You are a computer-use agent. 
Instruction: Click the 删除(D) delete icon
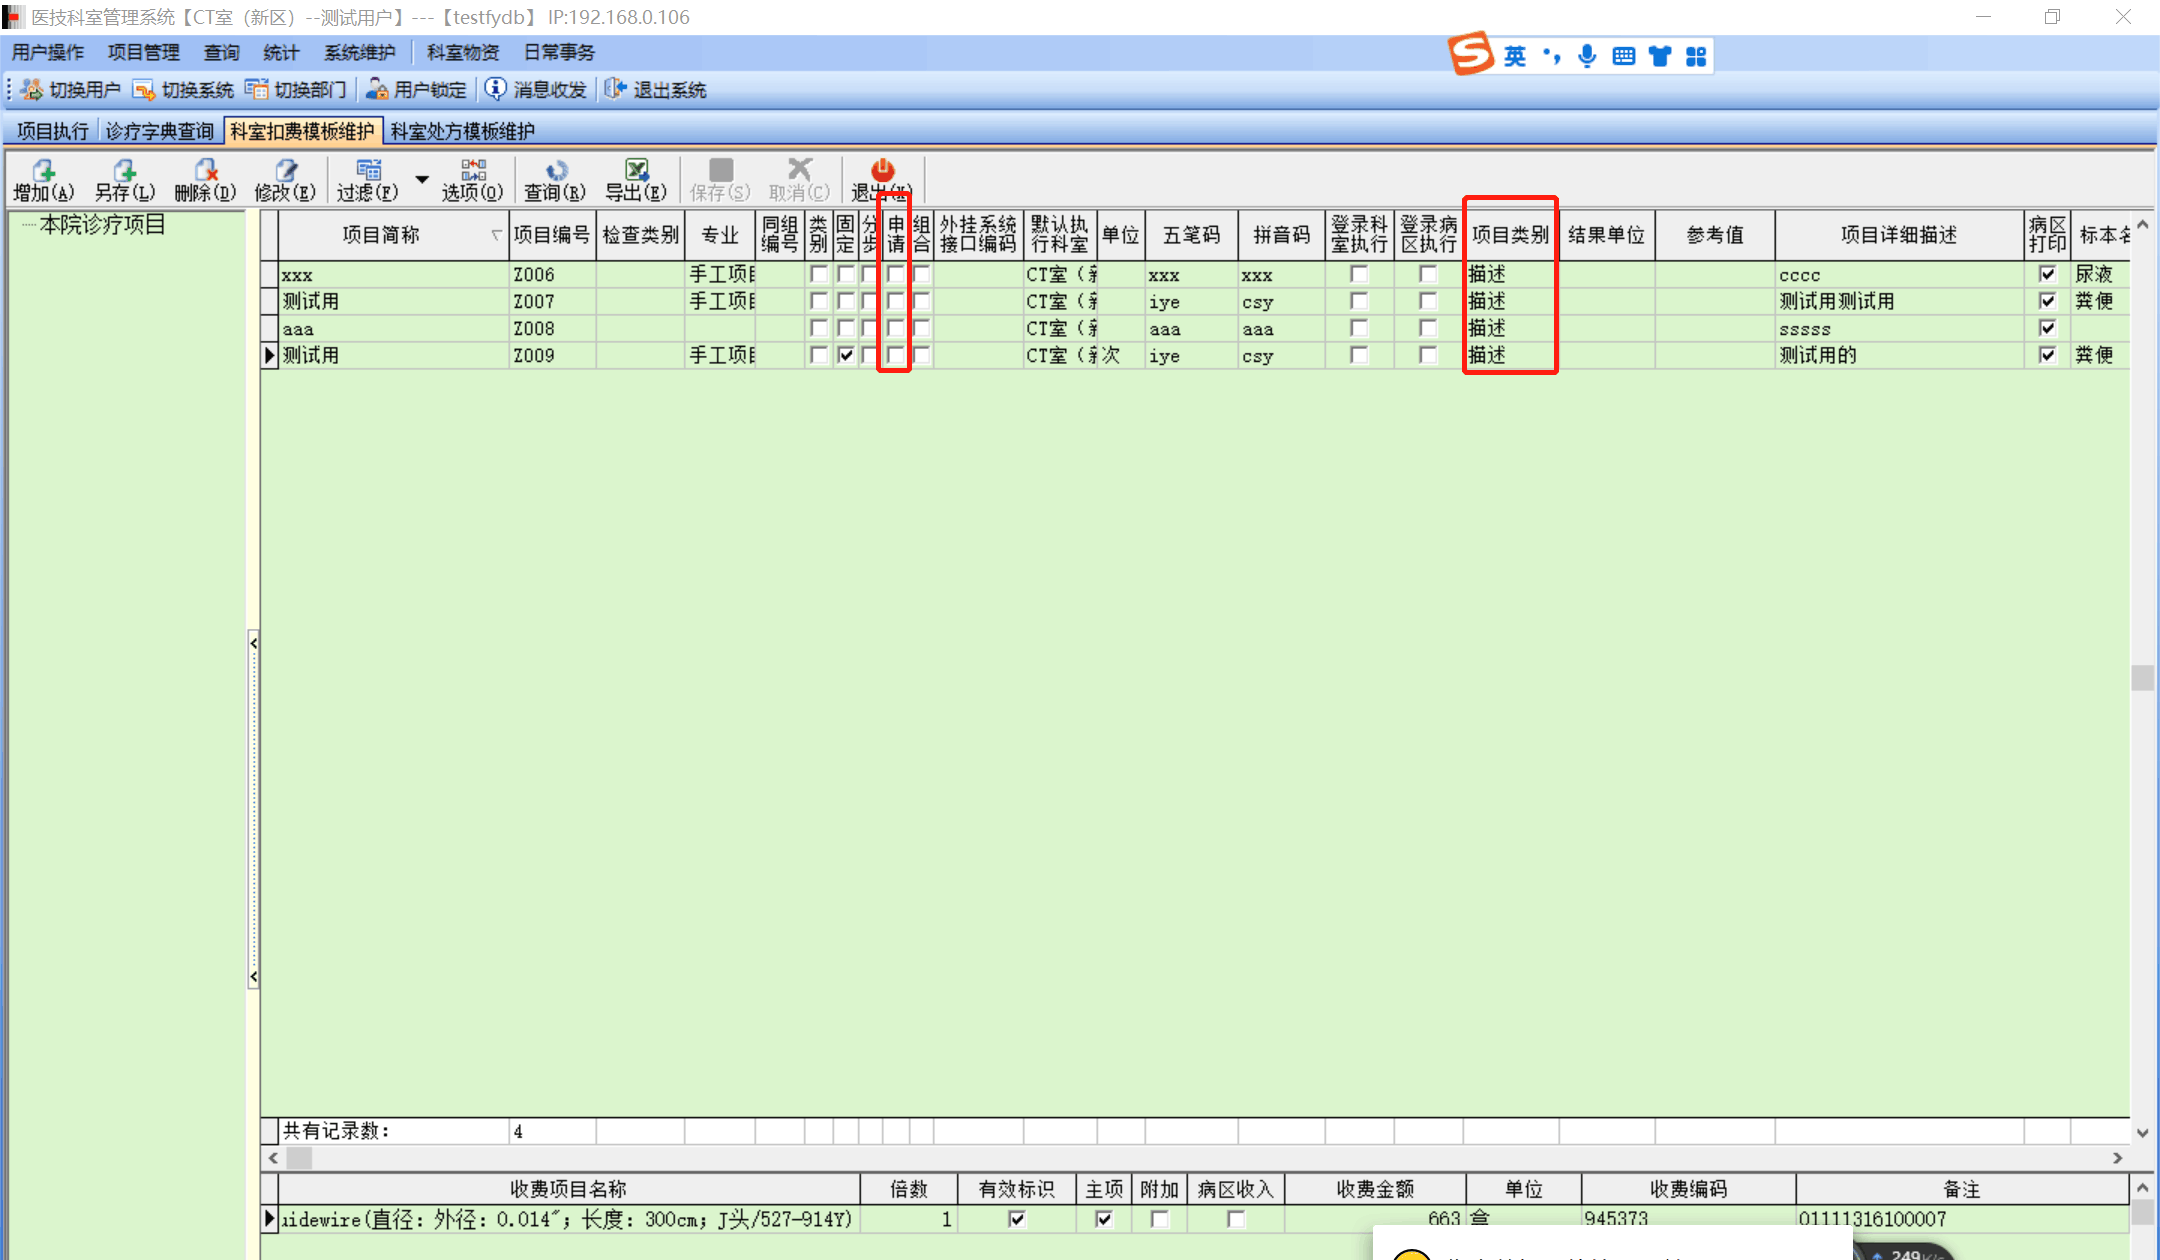[x=205, y=170]
